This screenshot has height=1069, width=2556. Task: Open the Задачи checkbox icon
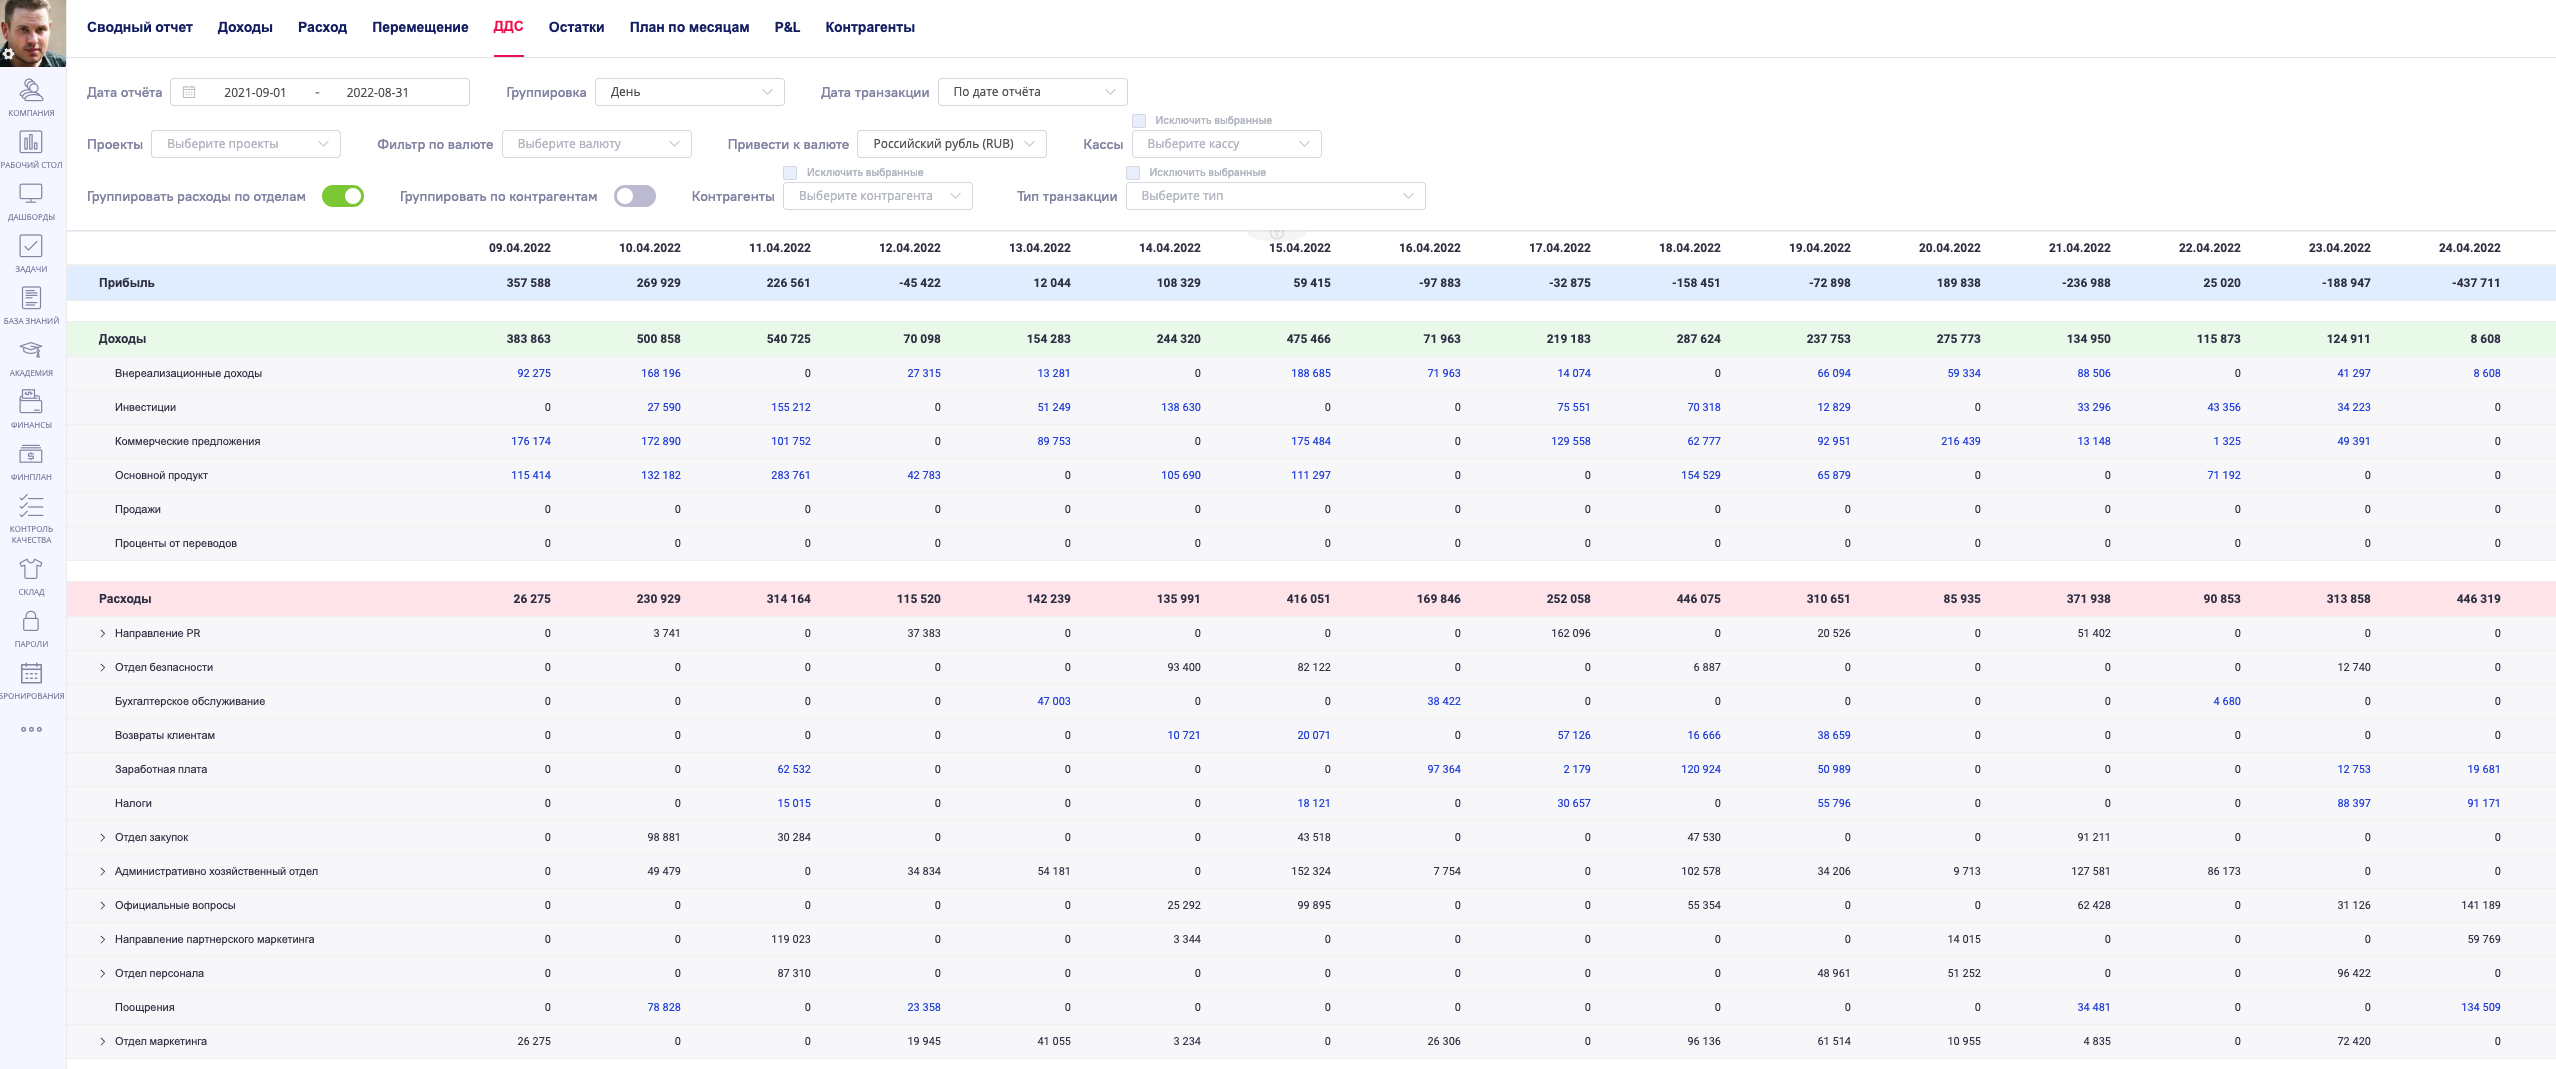(x=31, y=248)
